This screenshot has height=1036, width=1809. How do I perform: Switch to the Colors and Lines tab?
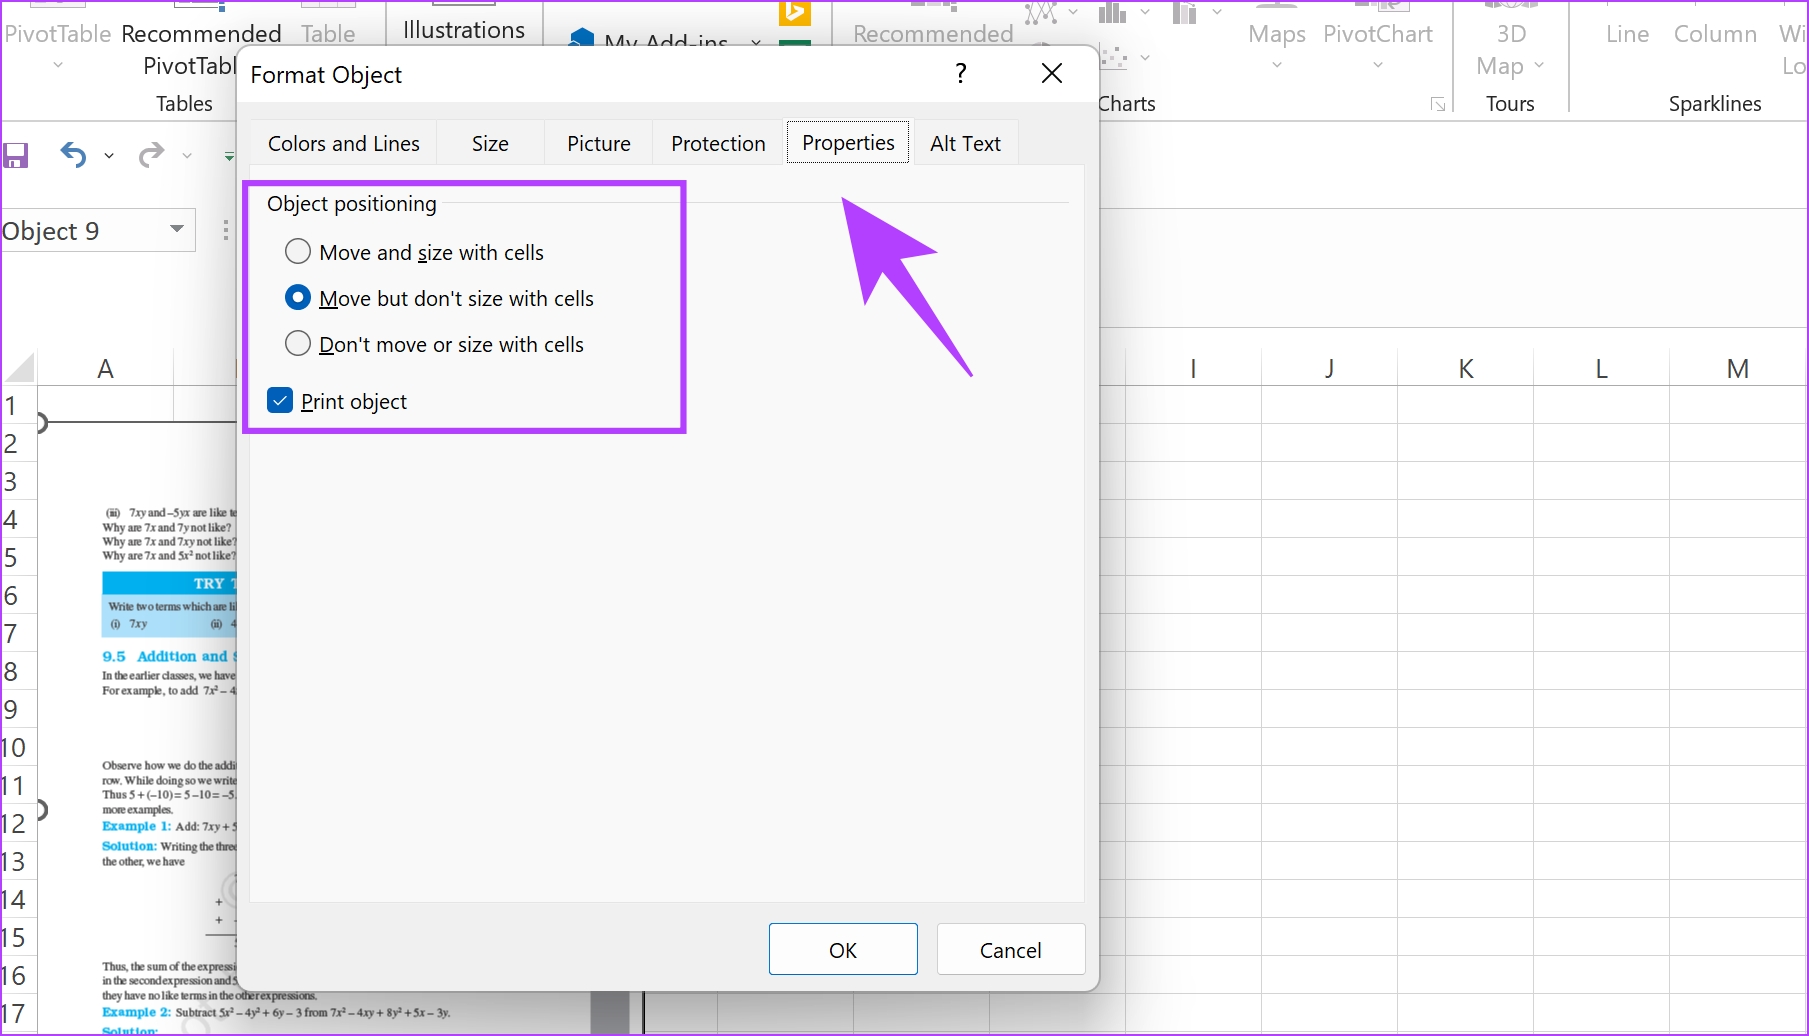tap(344, 143)
